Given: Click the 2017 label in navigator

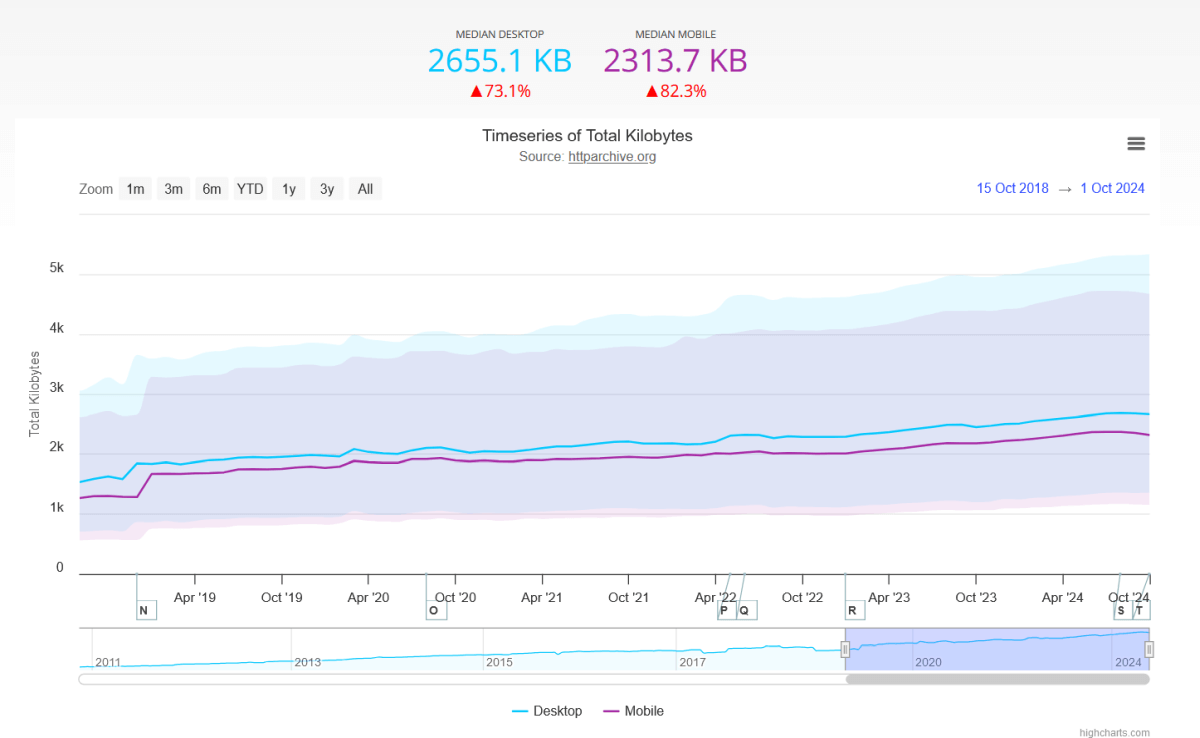Looking at the screenshot, I should [692, 662].
